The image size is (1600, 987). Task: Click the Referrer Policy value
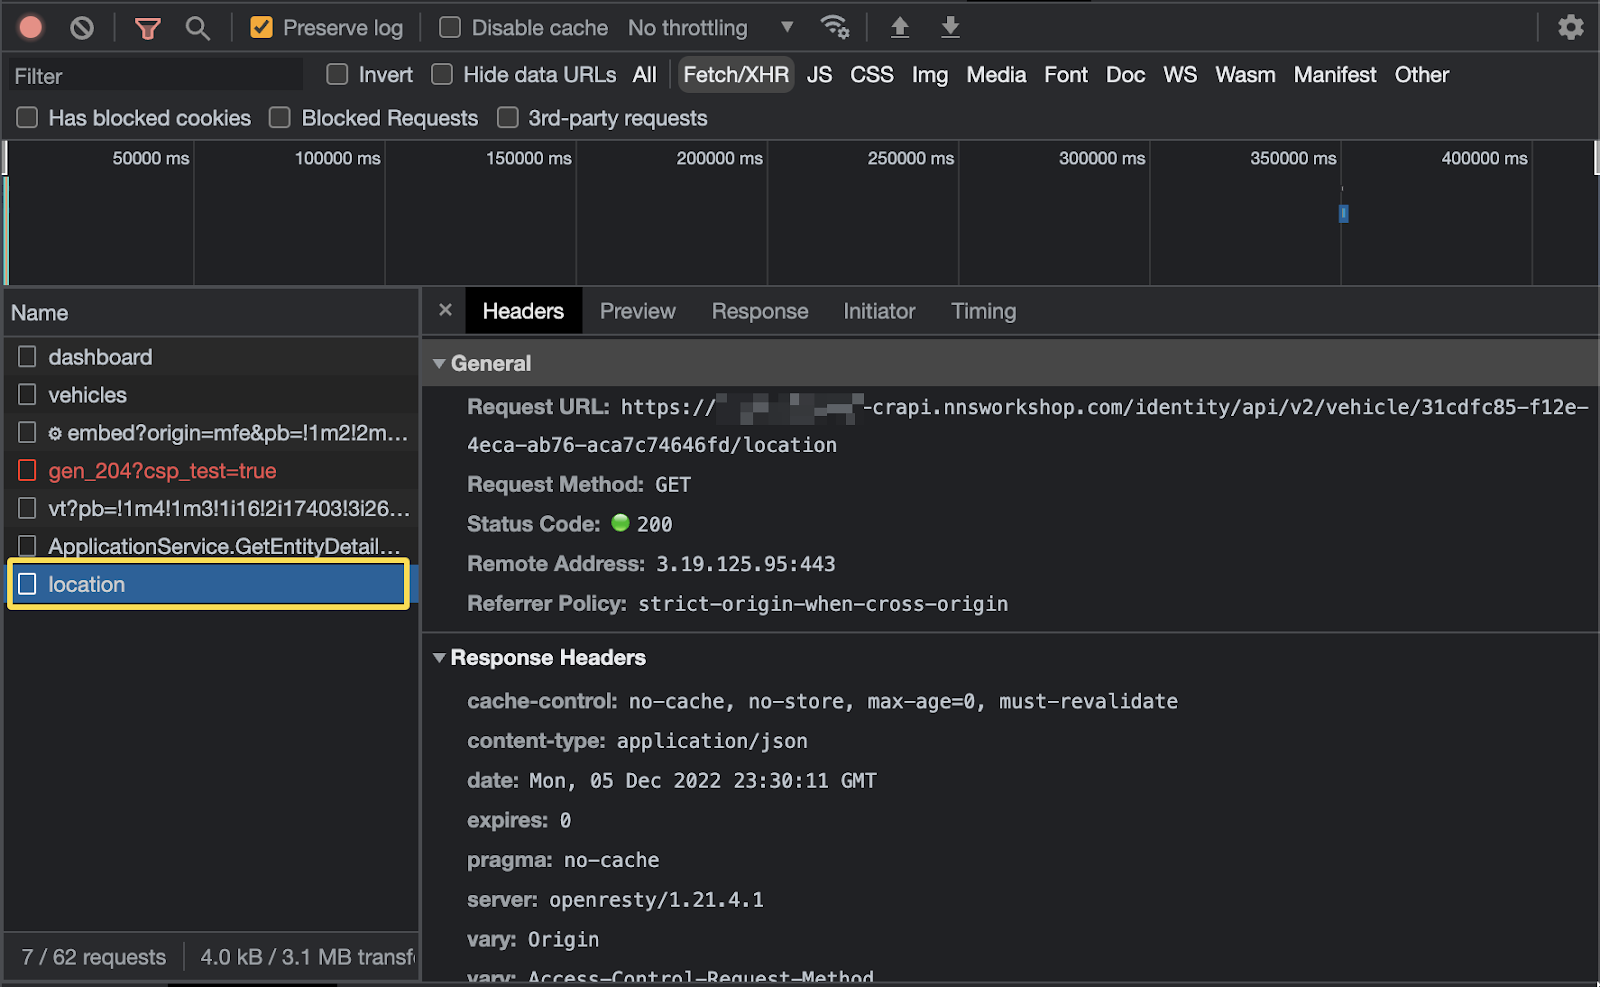coord(823,604)
